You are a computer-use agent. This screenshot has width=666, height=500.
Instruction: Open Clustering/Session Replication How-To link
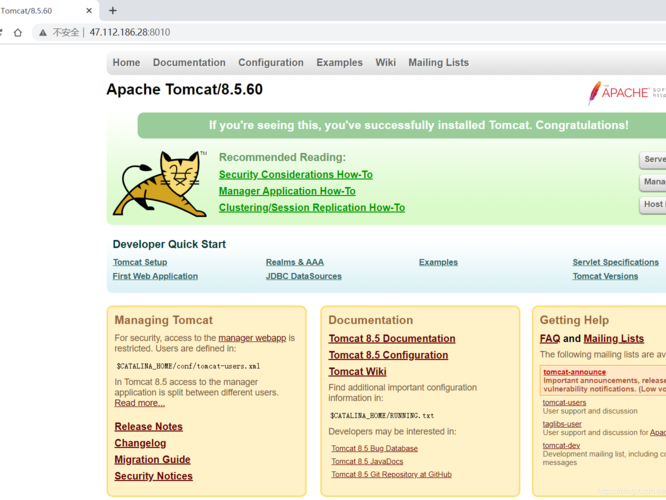click(312, 208)
